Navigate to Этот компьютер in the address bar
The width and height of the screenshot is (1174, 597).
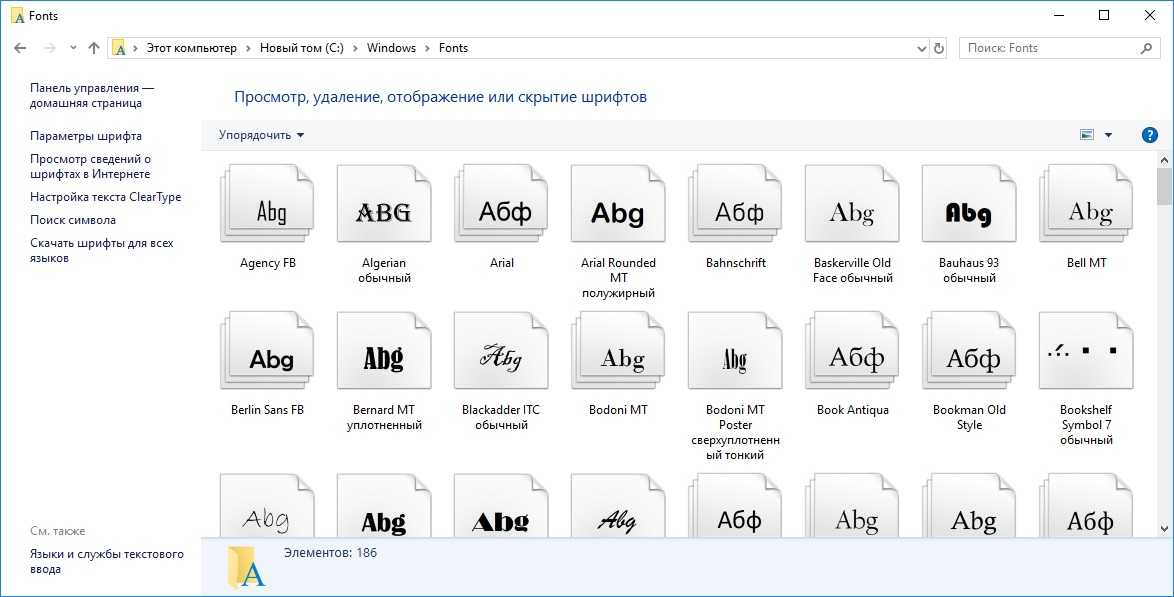(x=192, y=48)
